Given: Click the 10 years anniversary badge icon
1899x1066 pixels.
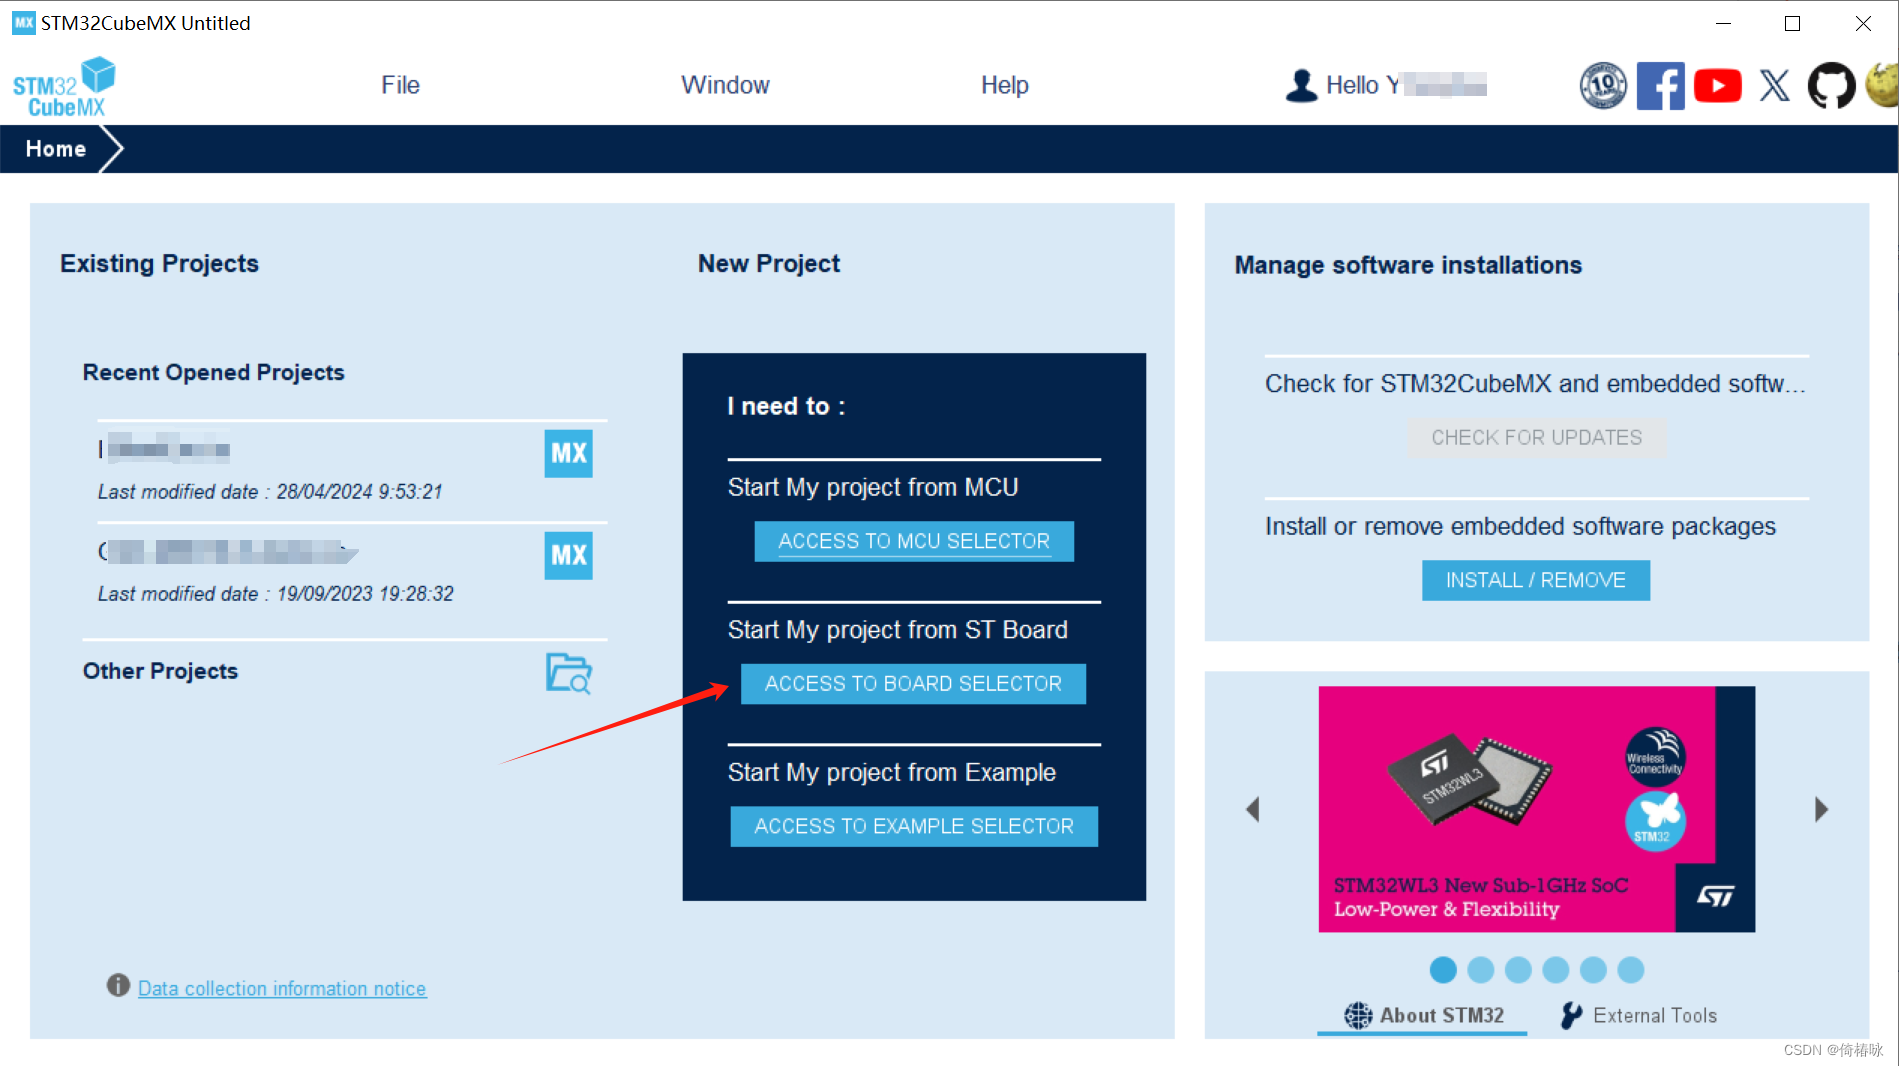Looking at the screenshot, I should point(1603,85).
